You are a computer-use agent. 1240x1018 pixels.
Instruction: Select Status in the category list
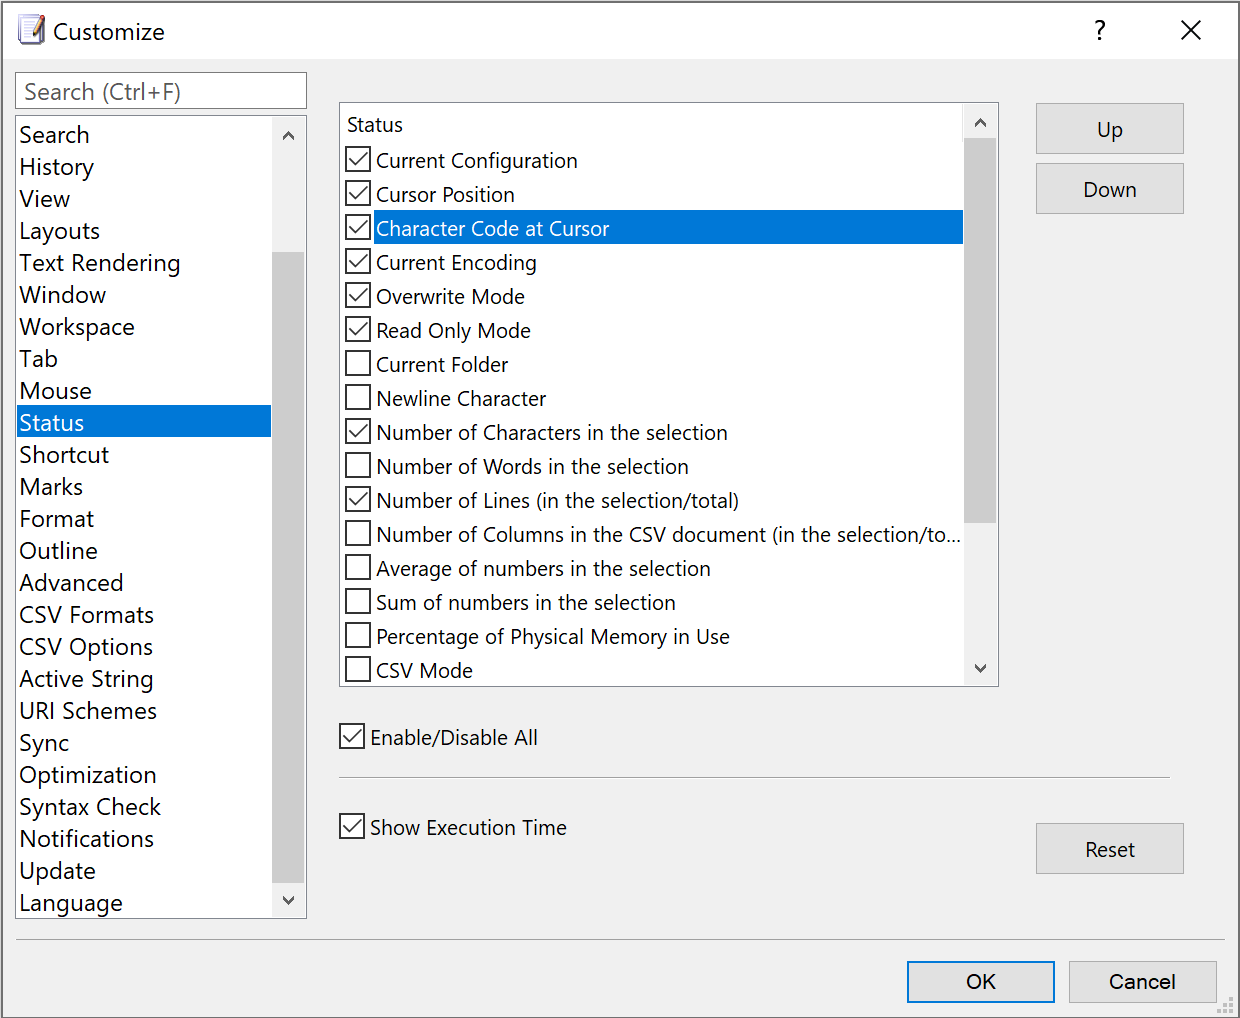(x=144, y=421)
